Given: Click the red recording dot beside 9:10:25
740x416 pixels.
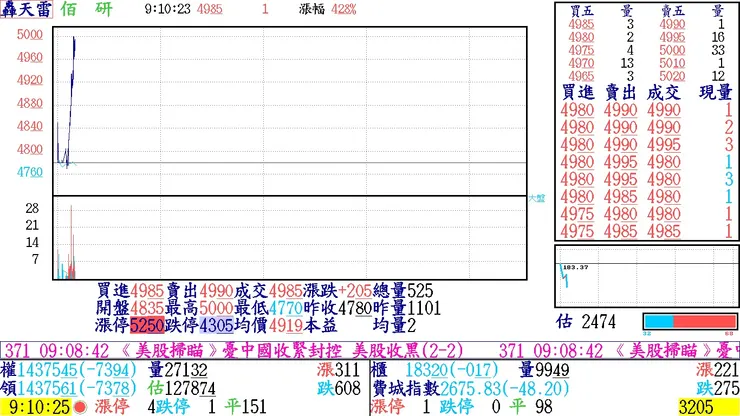Looking at the screenshot, I should pos(80,407).
